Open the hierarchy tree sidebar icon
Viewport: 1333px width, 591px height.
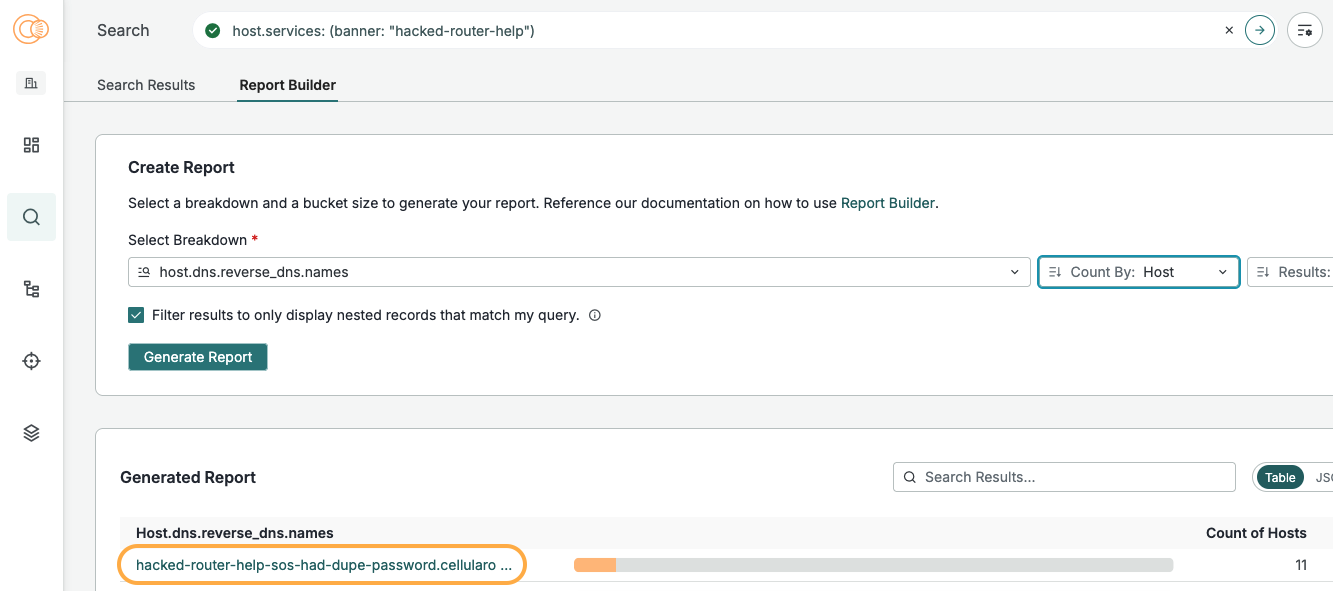[31, 289]
